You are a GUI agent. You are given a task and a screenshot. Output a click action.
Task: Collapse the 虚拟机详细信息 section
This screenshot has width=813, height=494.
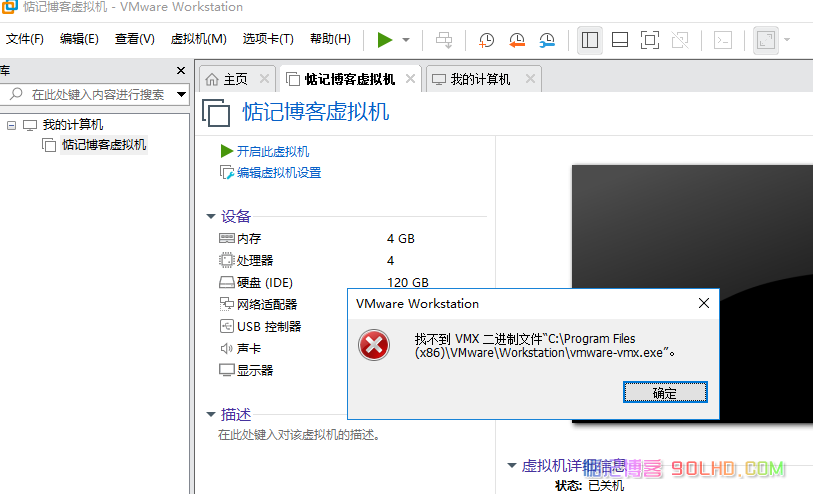[x=512, y=465]
